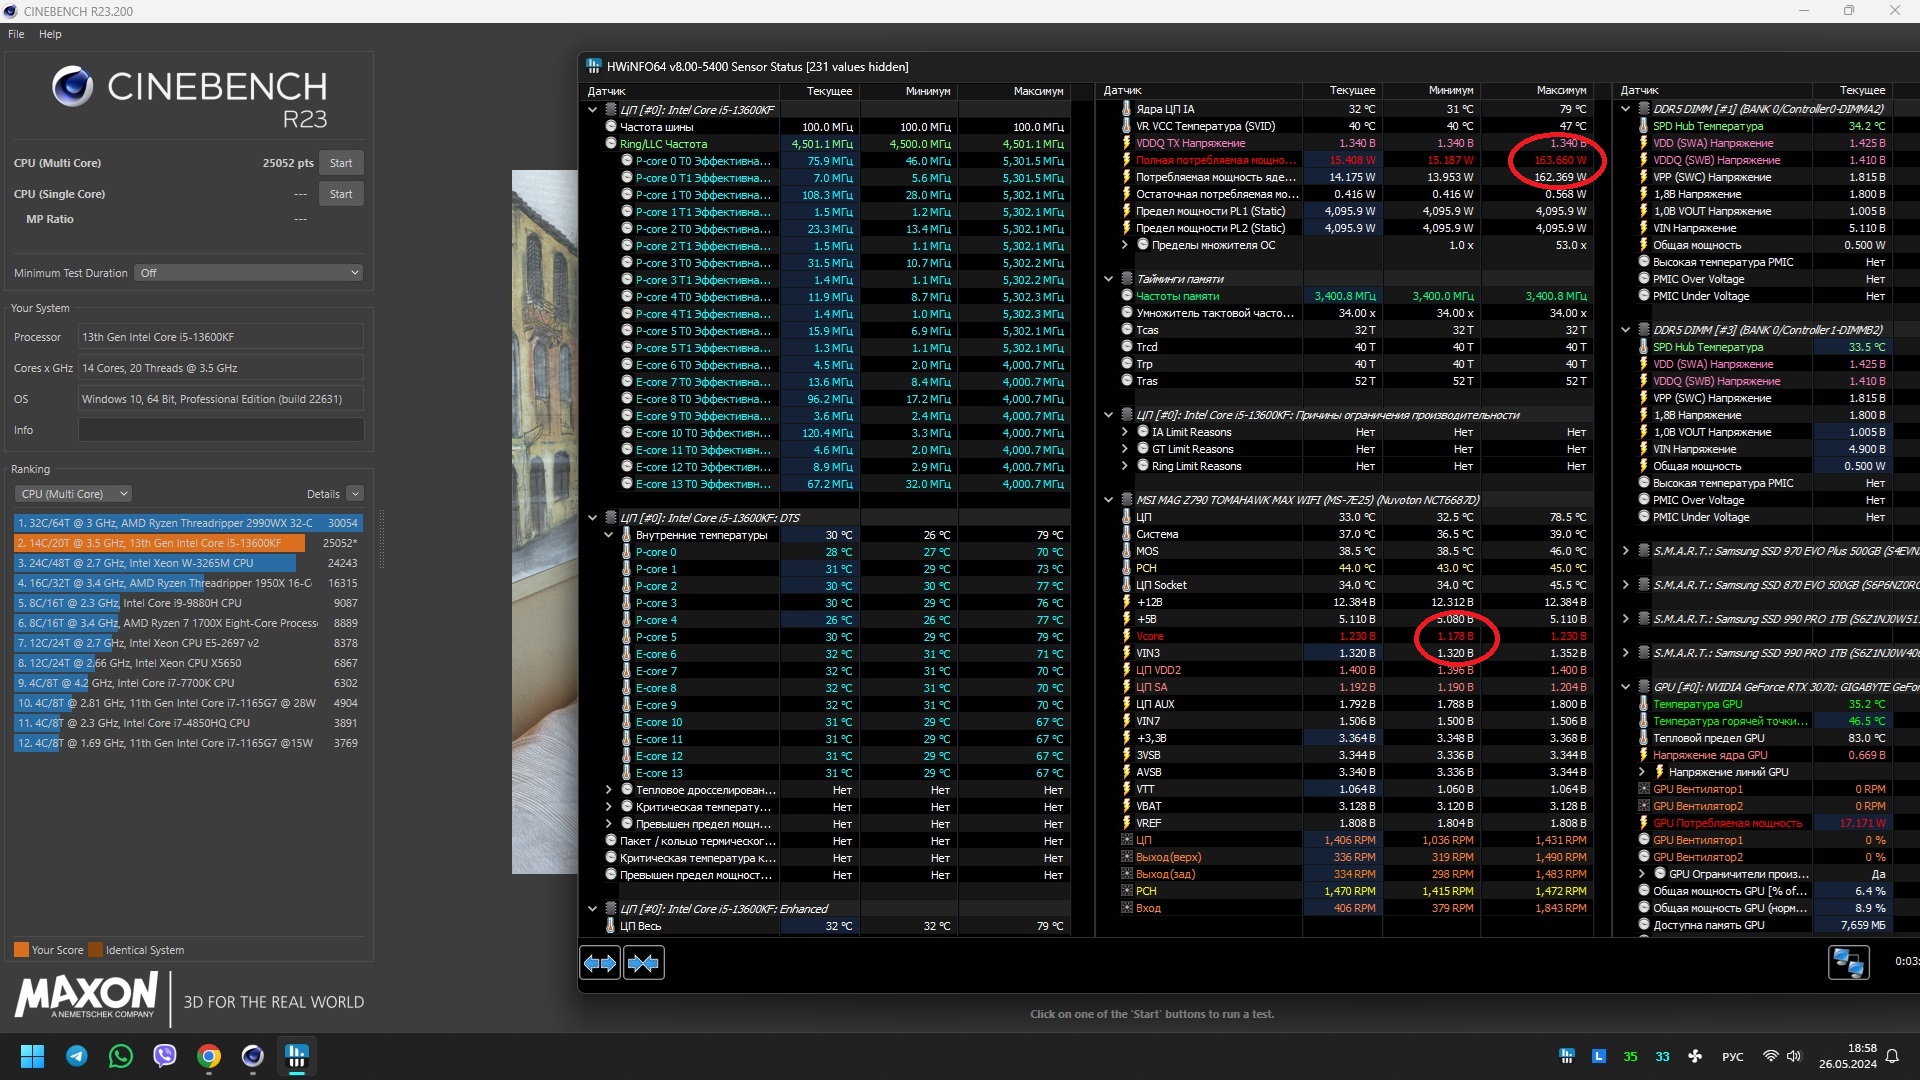1920x1080 pixels.
Task: Open Google Chrome from the taskbar
Action: 209,1056
